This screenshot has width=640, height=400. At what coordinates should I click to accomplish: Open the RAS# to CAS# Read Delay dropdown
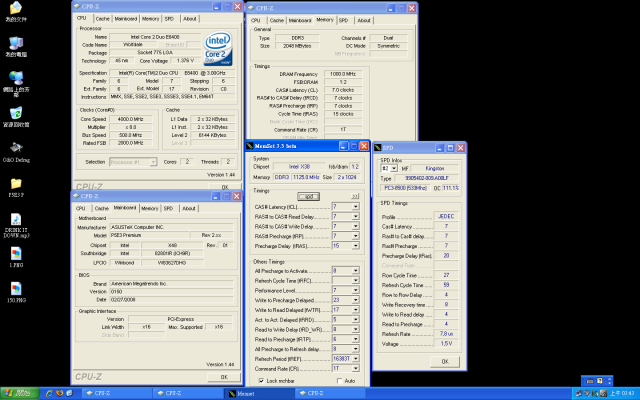[355, 217]
